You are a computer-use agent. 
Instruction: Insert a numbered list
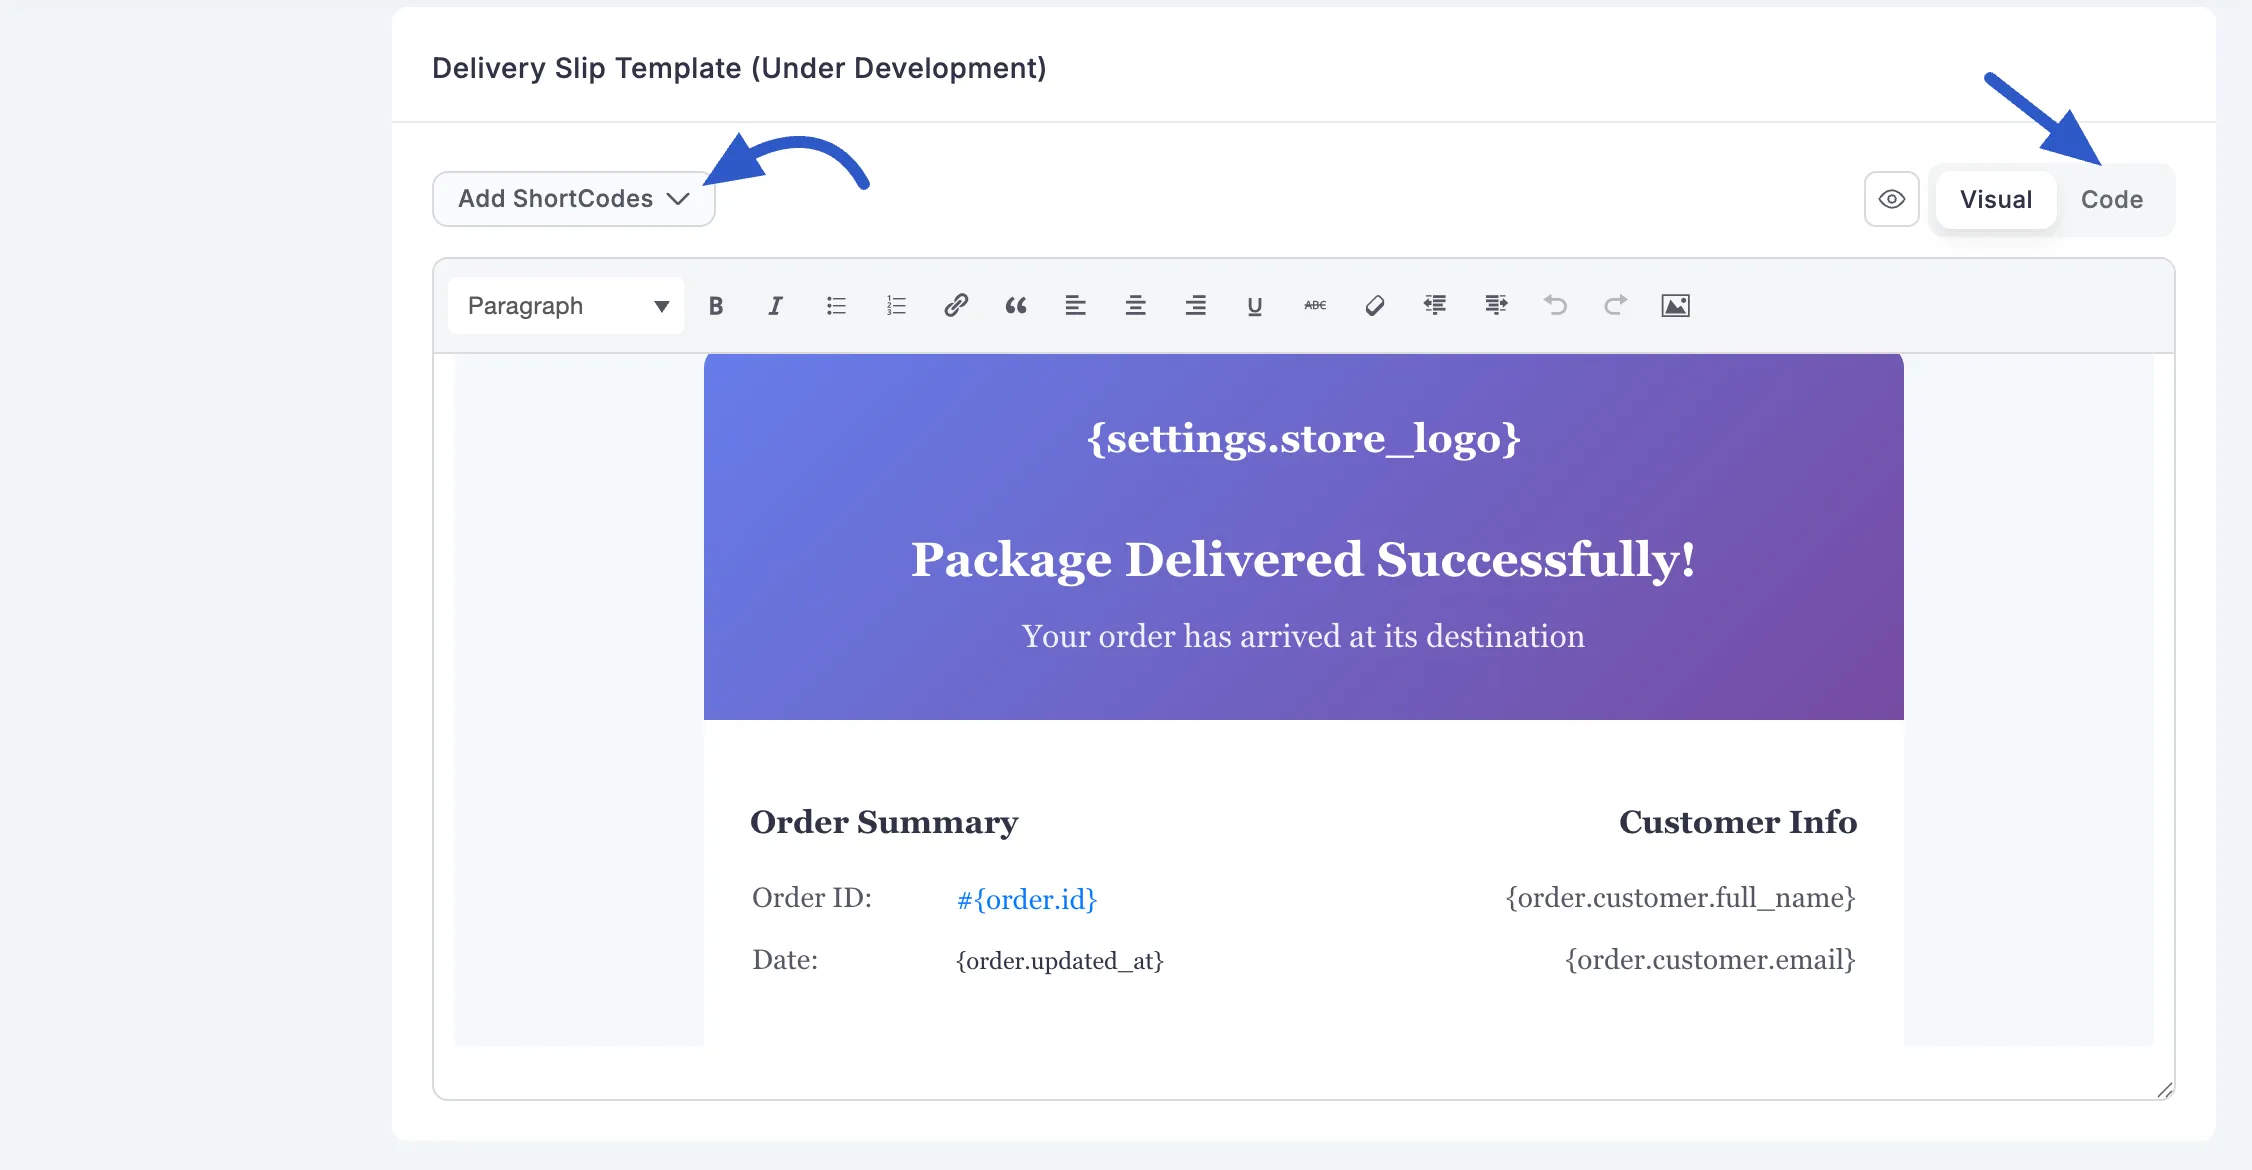(x=896, y=306)
